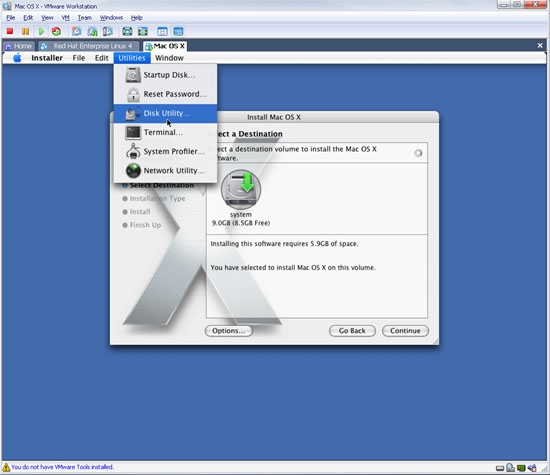Screen dimensions: 550x475
Task: Click the Show Console View toolbar icon
Action: (x=162, y=32)
